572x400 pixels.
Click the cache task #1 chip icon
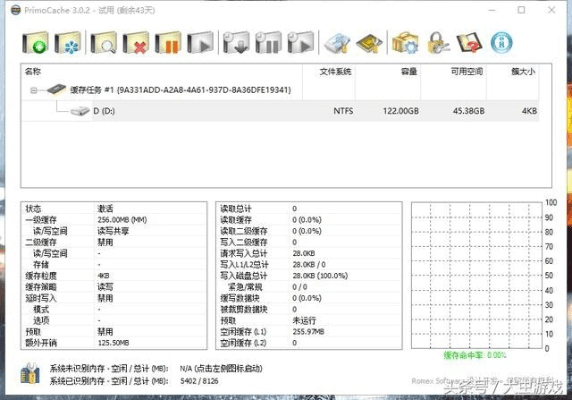tap(57, 89)
